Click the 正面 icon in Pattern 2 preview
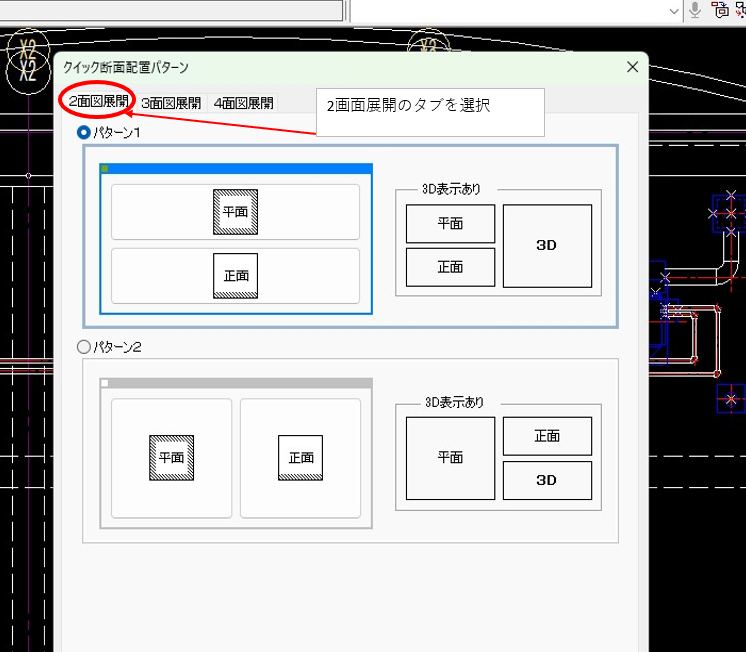 click(300, 458)
